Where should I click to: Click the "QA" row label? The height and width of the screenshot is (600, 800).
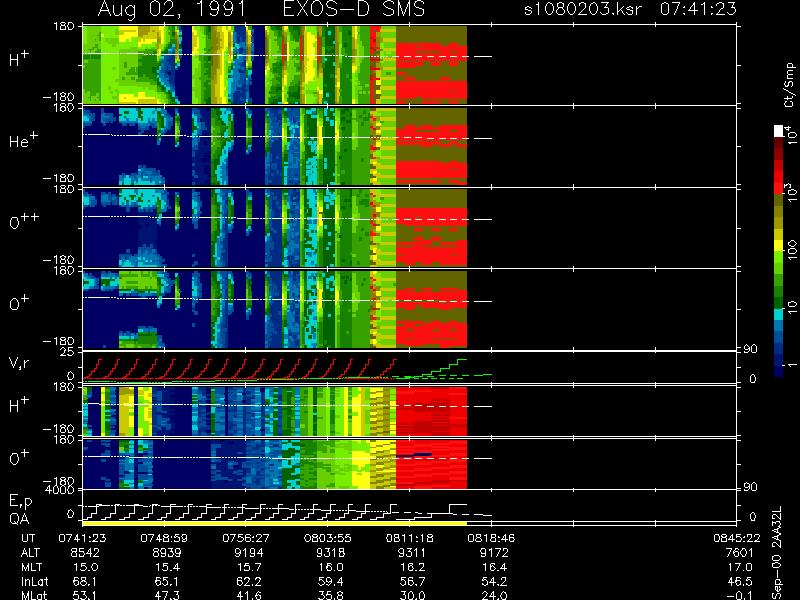click(19, 519)
